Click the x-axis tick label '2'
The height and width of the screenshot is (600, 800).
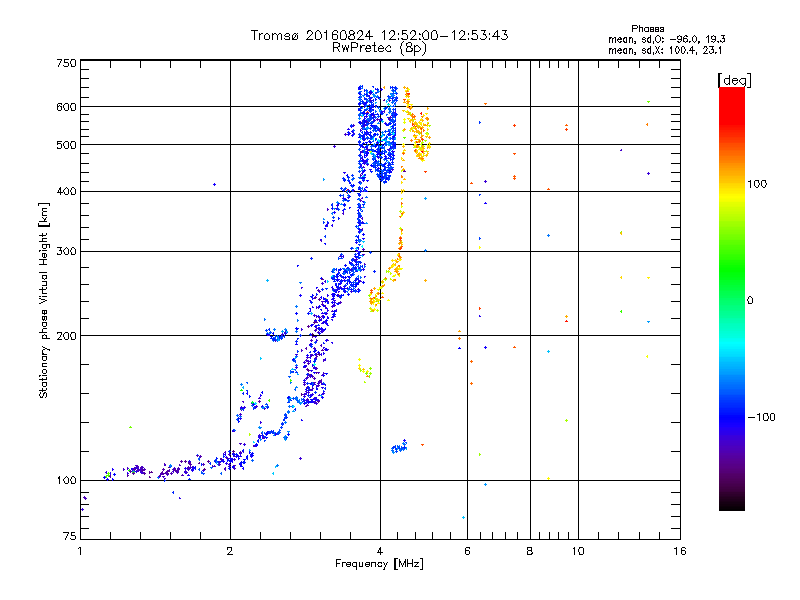click(x=230, y=551)
